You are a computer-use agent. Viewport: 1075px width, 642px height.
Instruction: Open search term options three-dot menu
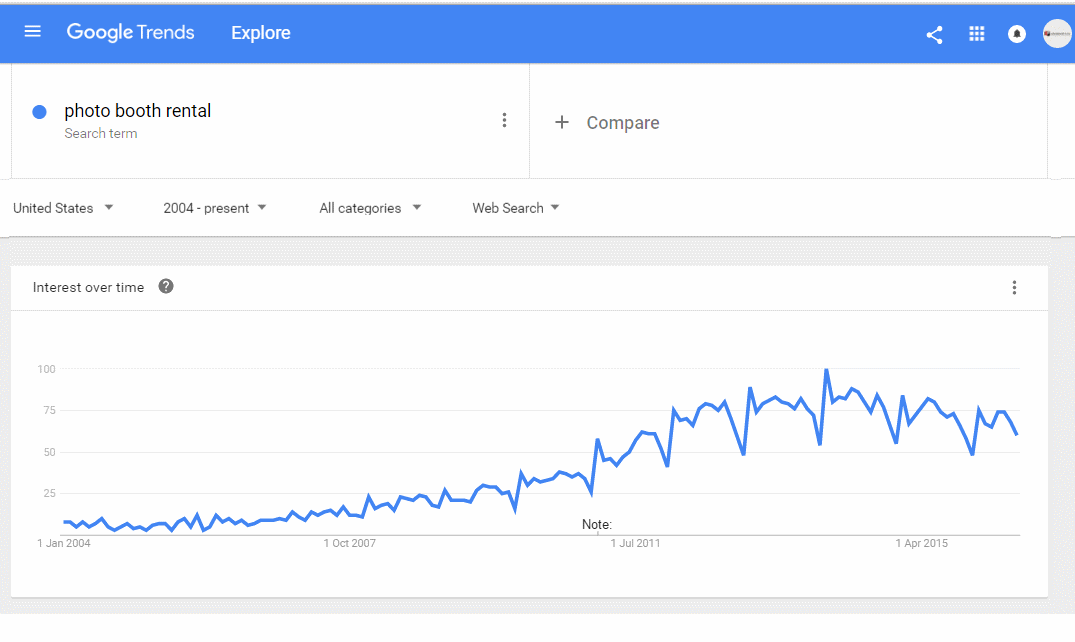point(504,120)
